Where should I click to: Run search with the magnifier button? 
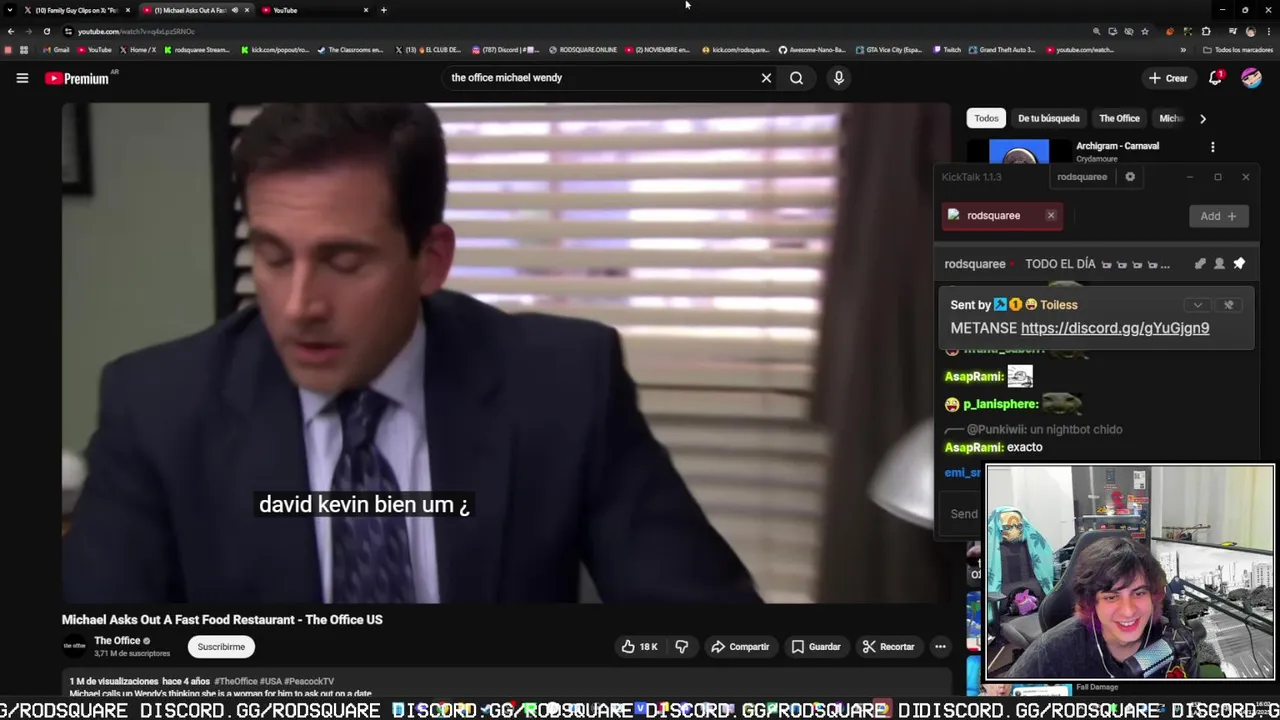[796, 78]
